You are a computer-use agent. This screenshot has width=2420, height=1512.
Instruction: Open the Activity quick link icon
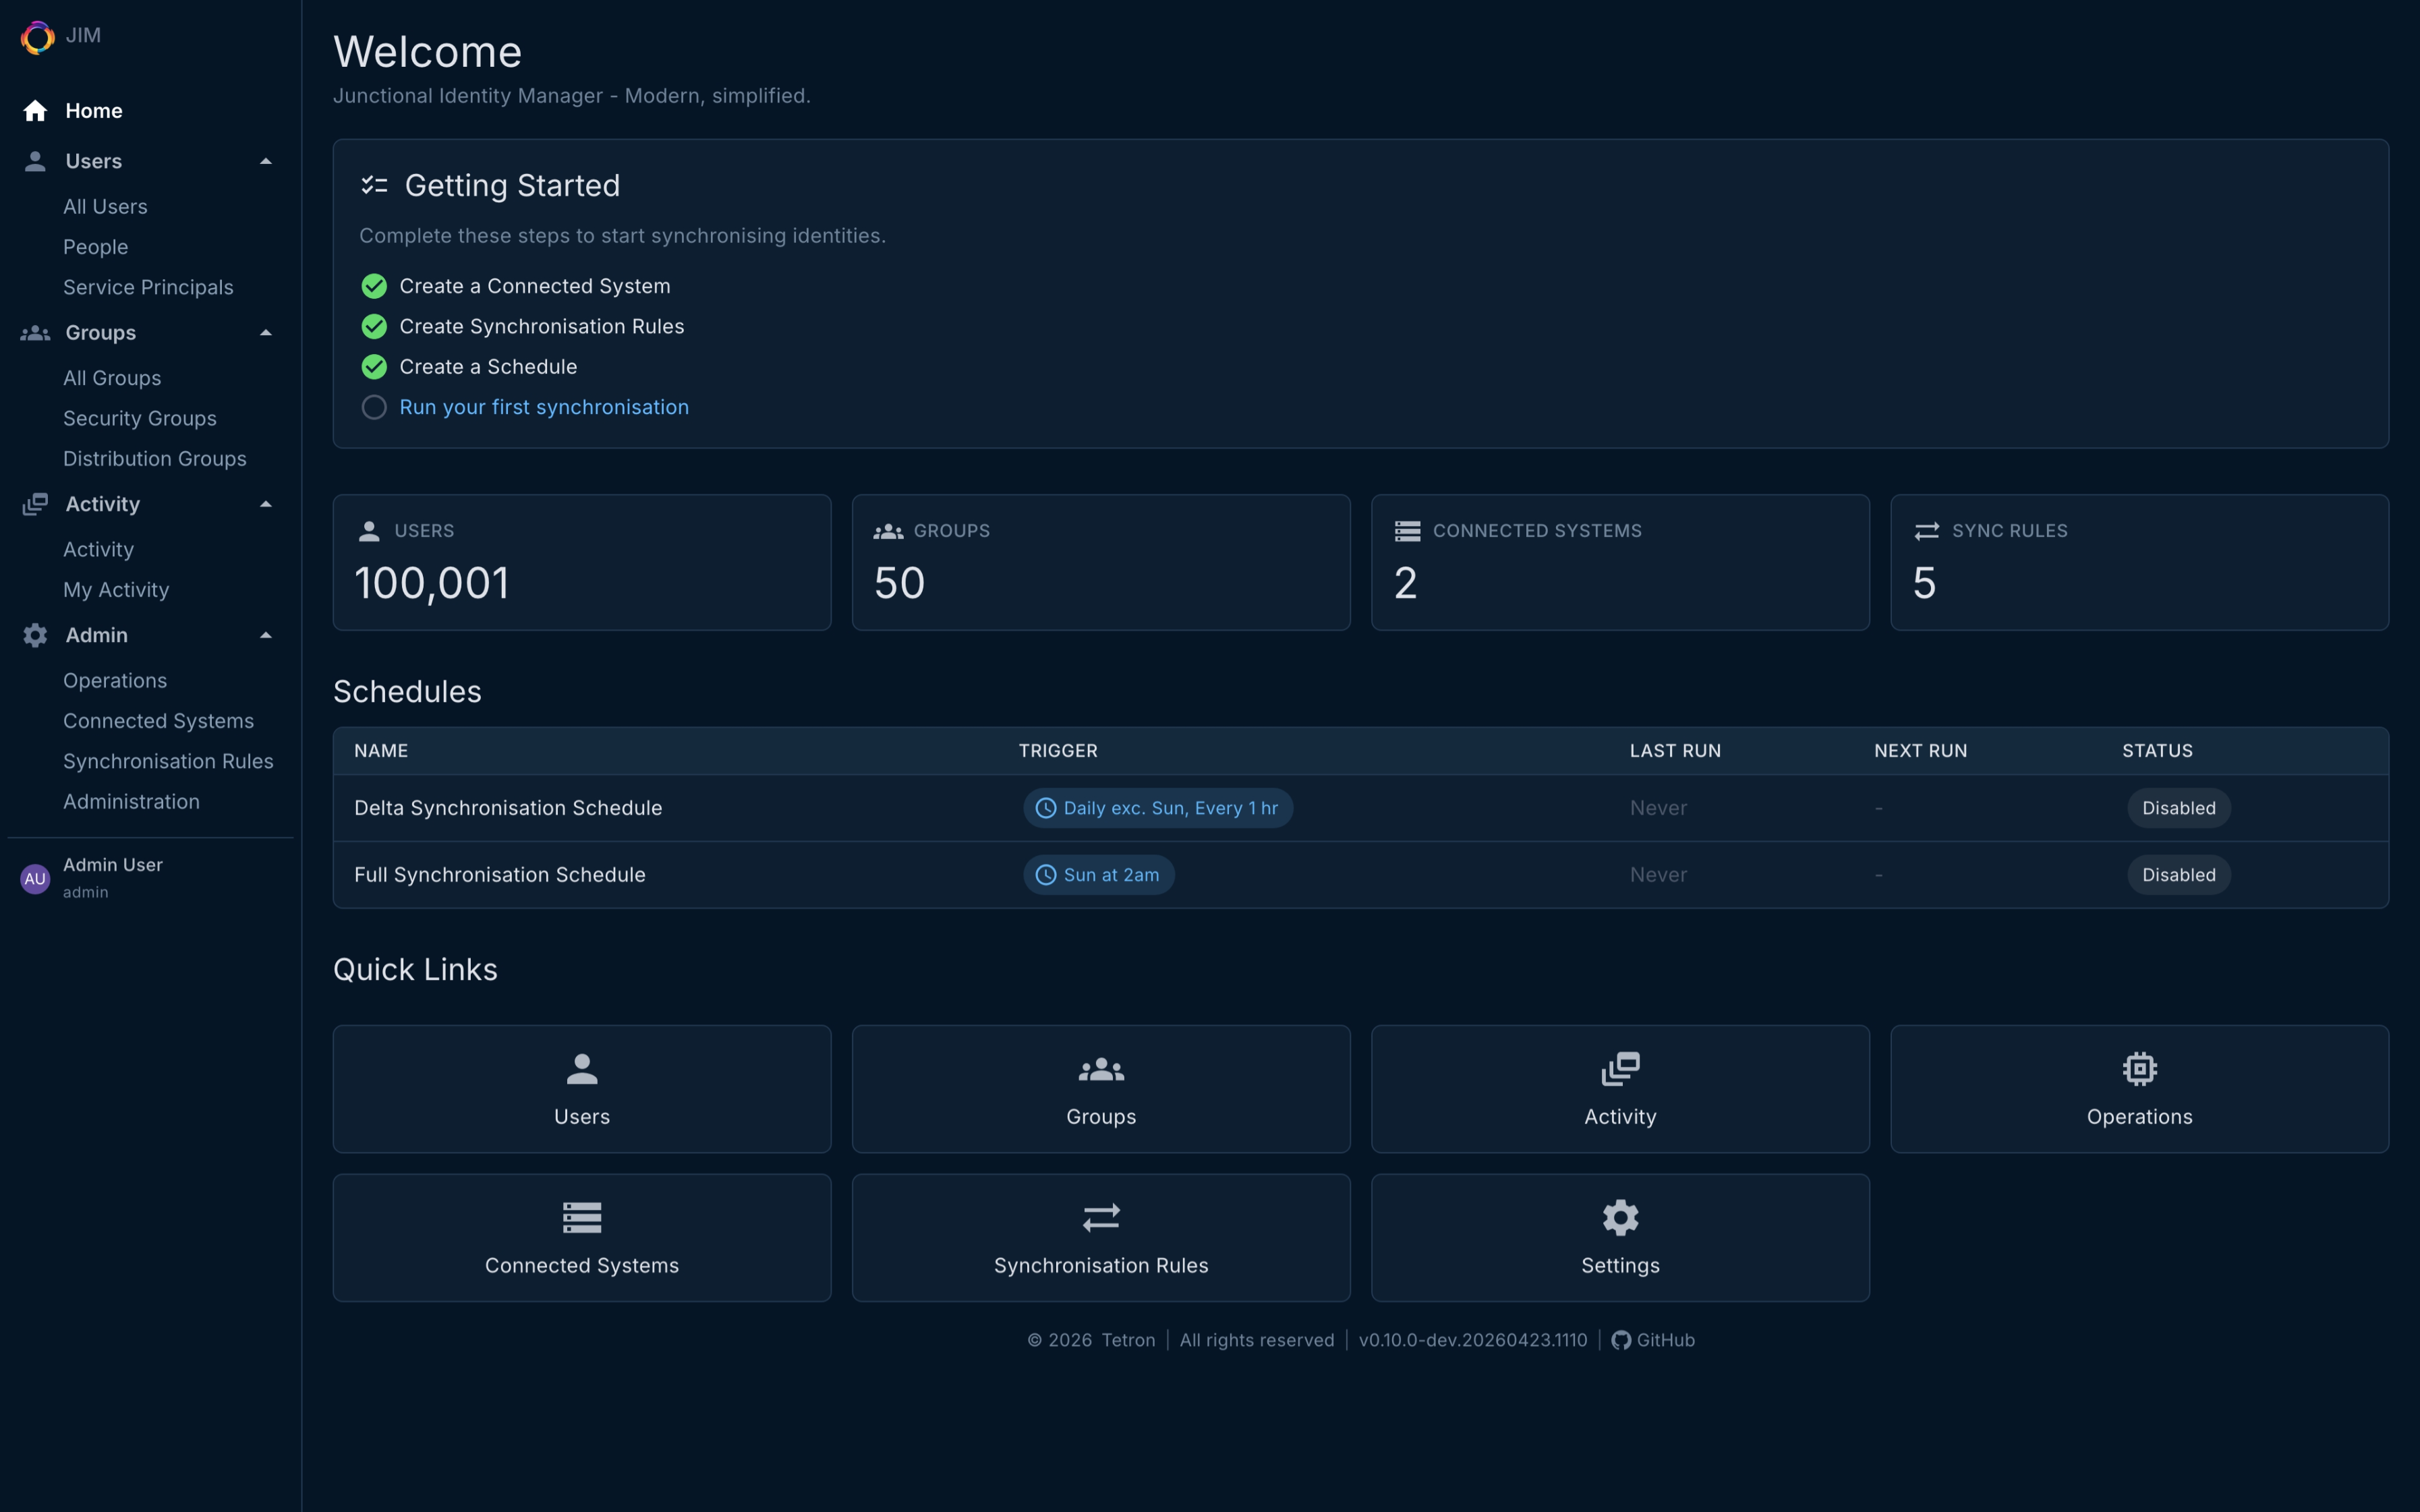(1619, 1068)
